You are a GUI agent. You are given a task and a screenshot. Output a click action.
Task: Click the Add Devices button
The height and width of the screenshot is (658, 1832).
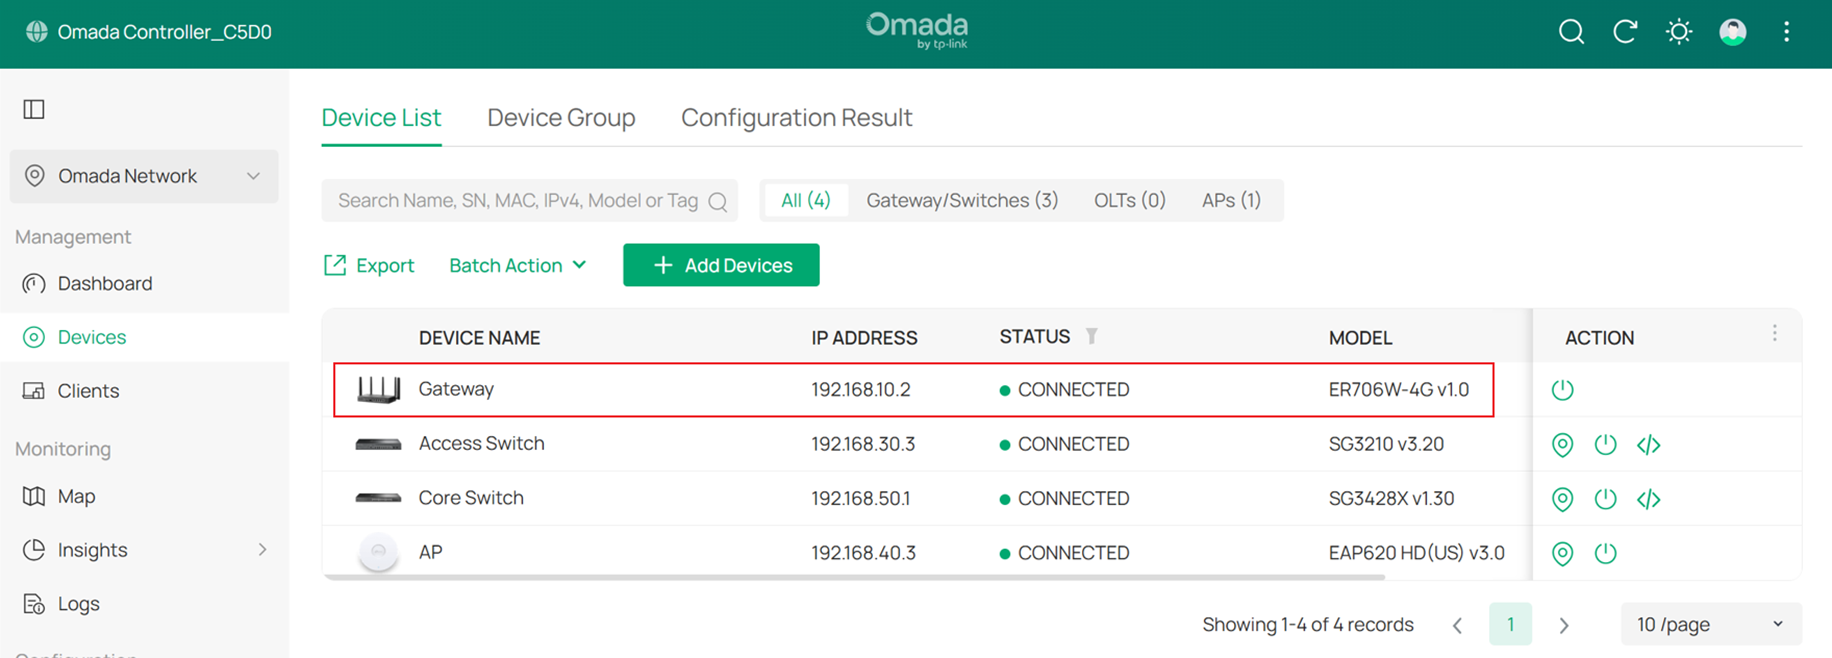(x=721, y=265)
